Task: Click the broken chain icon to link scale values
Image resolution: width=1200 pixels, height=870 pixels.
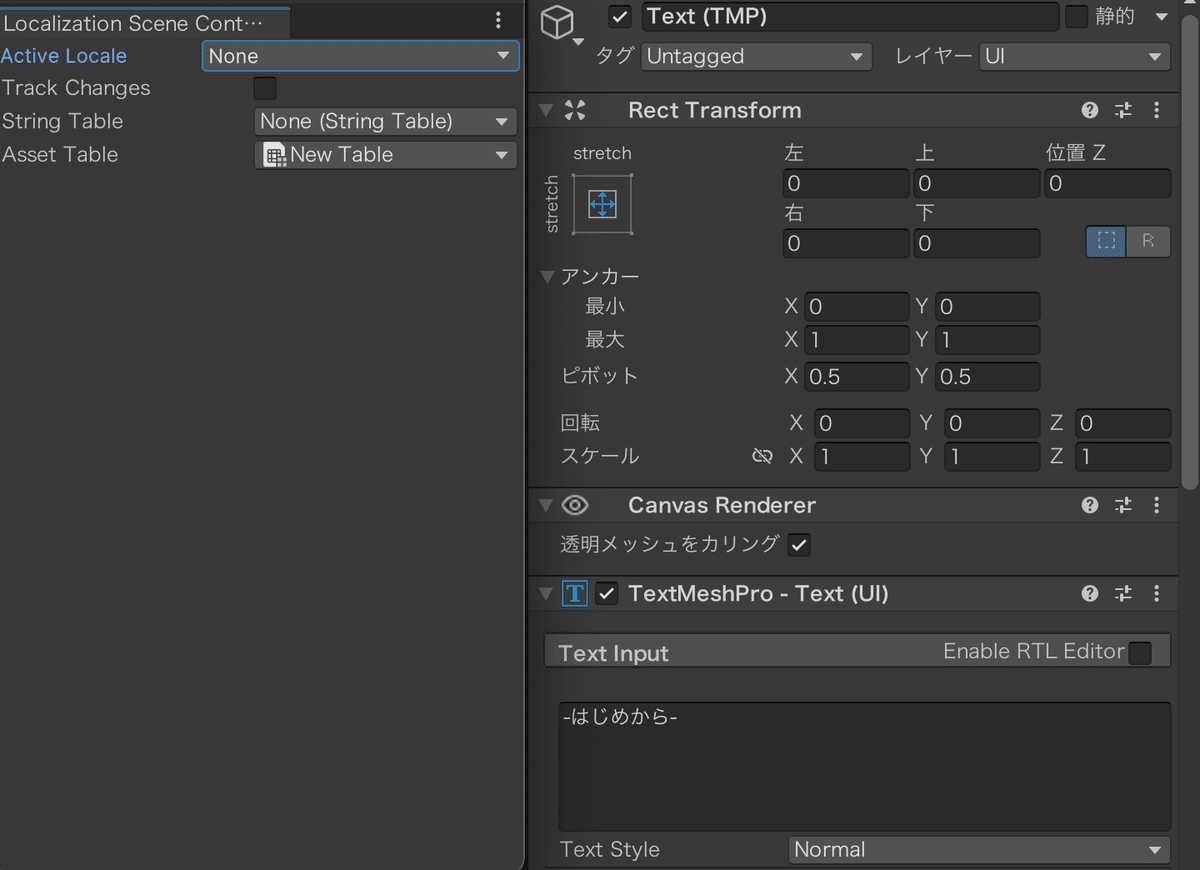Action: pos(762,456)
